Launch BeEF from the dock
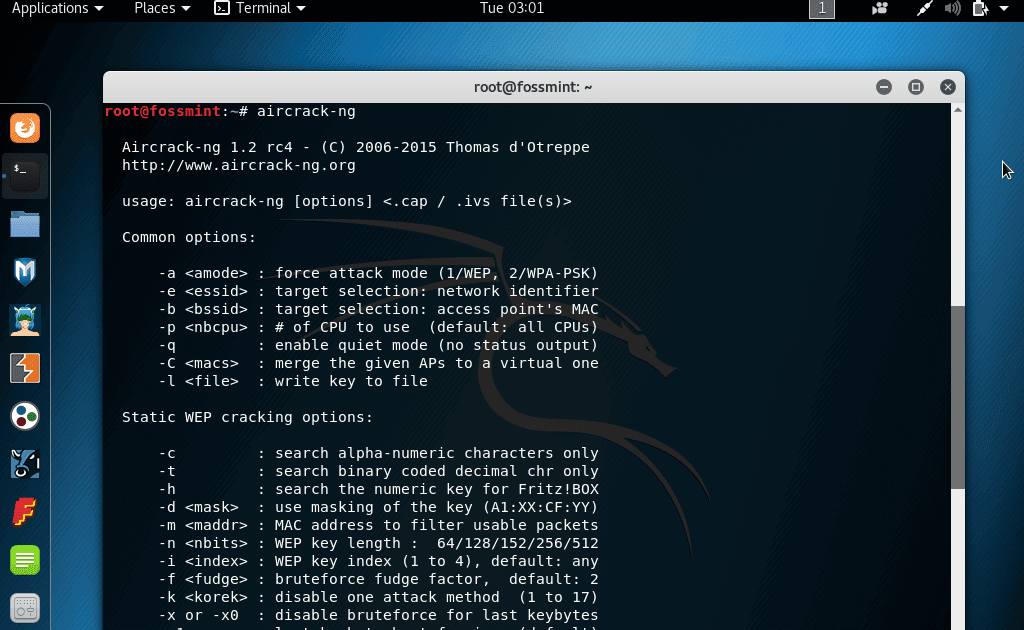This screenshot has width=1024, height=630. coord(25,464)
